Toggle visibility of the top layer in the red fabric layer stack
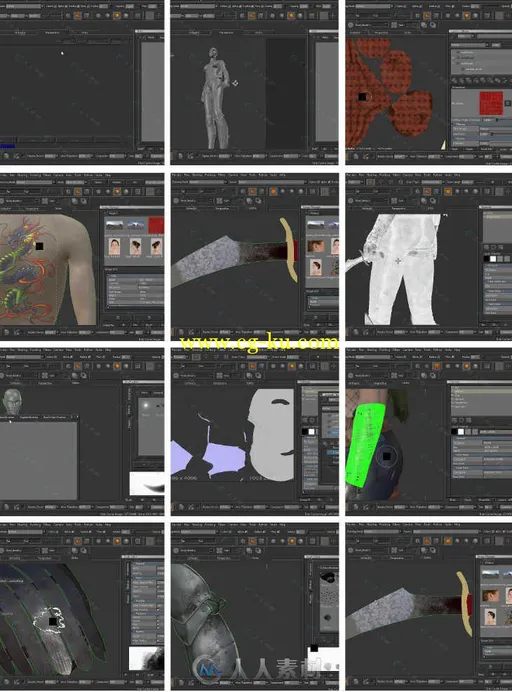Image resolution: width=512 pixels, height=692 pixels. [x=458, y=53]
